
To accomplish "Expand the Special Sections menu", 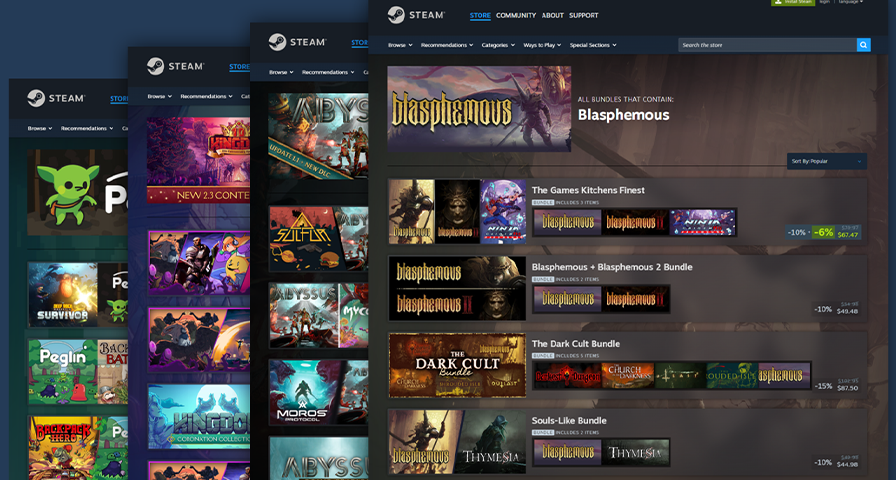I will pos(593,45).
